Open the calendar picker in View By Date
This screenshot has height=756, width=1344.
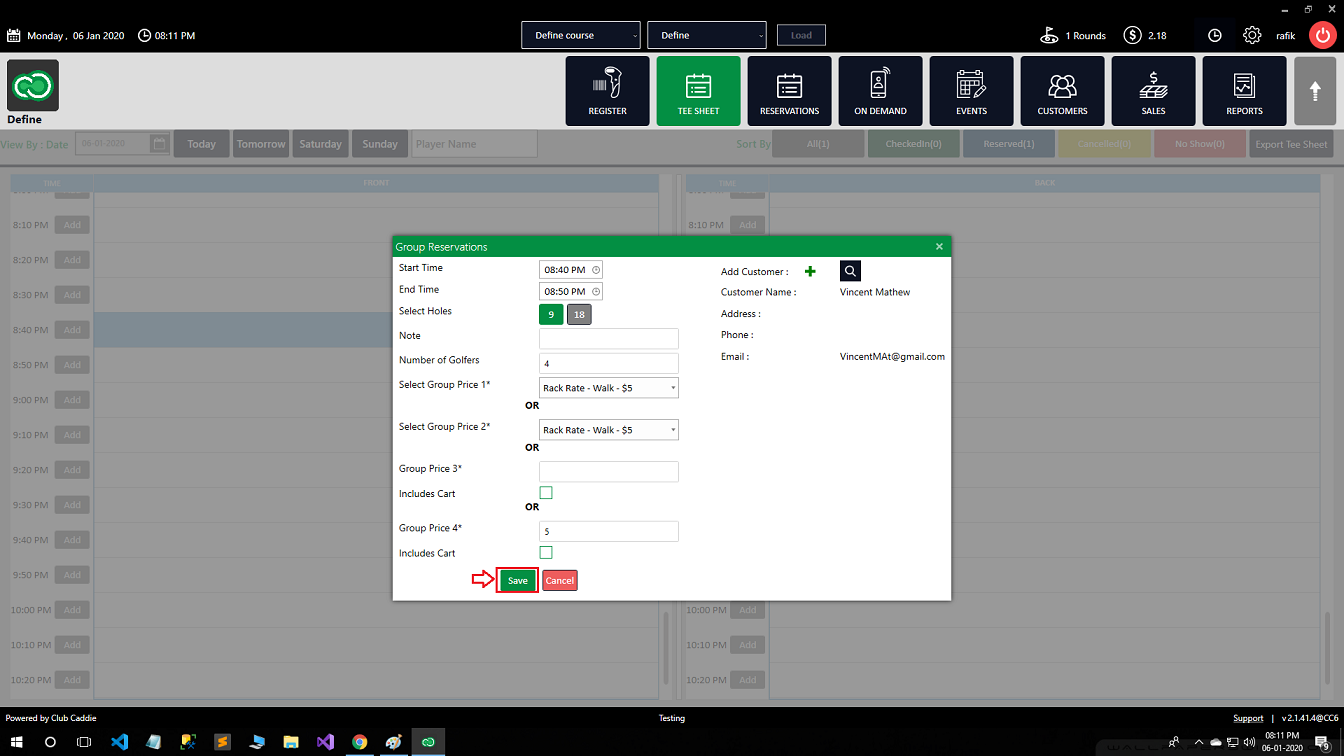[x=159, y=144]
